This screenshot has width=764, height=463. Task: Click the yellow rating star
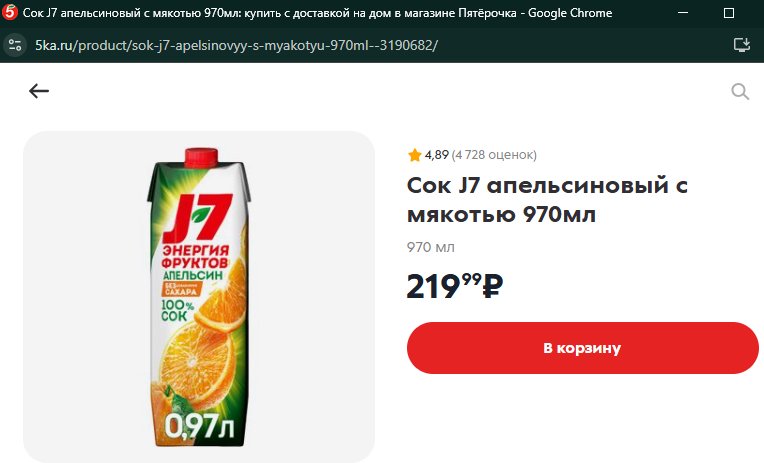[414, 155]
